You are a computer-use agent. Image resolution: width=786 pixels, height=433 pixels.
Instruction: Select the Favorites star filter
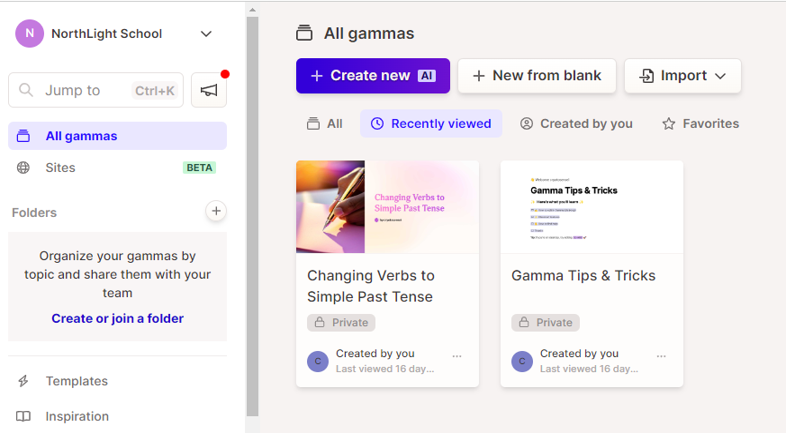point(700,124)
